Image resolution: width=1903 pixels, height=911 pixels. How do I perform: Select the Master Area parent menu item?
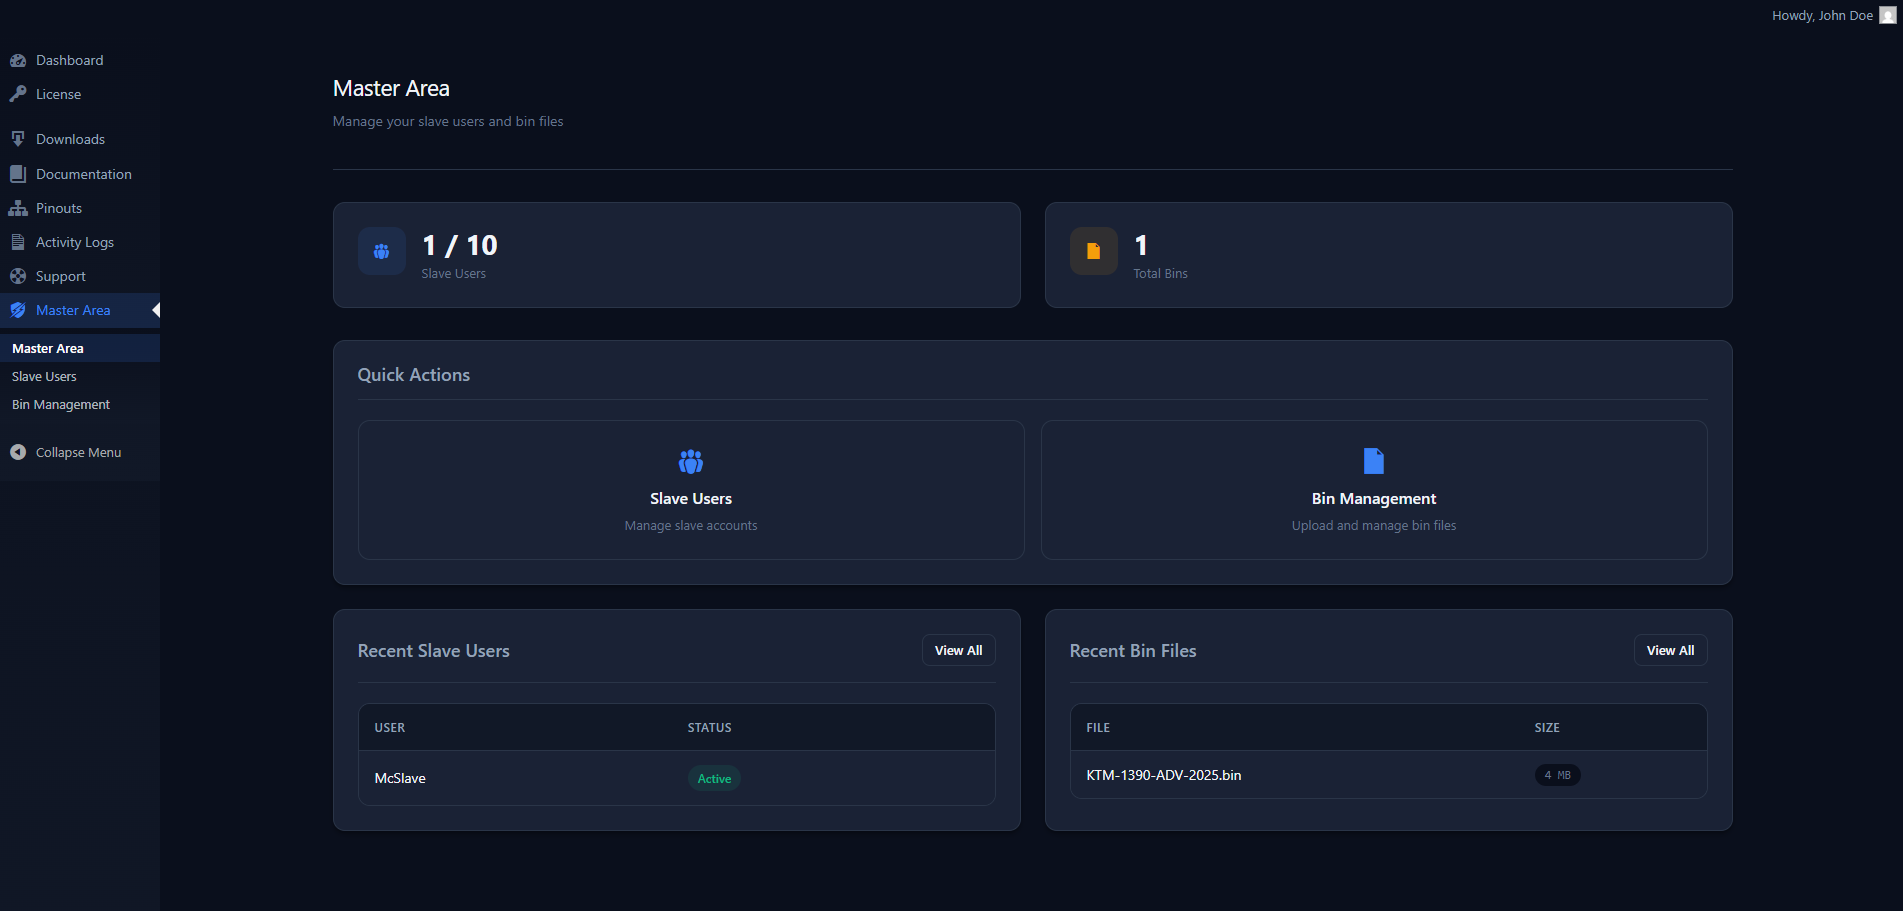[80, 310]
